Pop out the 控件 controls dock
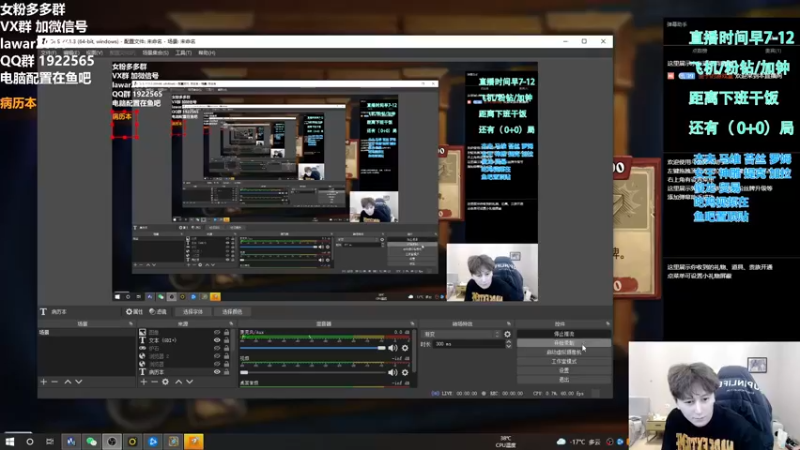This screenshot has height=450, width=800. click(608, 323)
